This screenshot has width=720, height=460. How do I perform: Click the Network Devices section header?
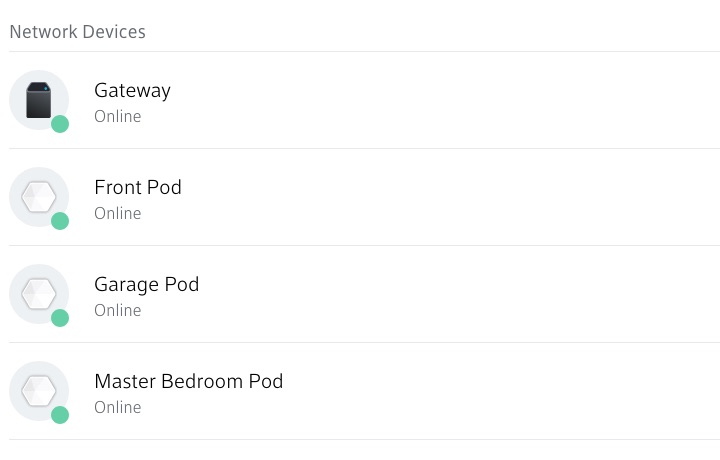pyautogui.click(x=77, y=32)
